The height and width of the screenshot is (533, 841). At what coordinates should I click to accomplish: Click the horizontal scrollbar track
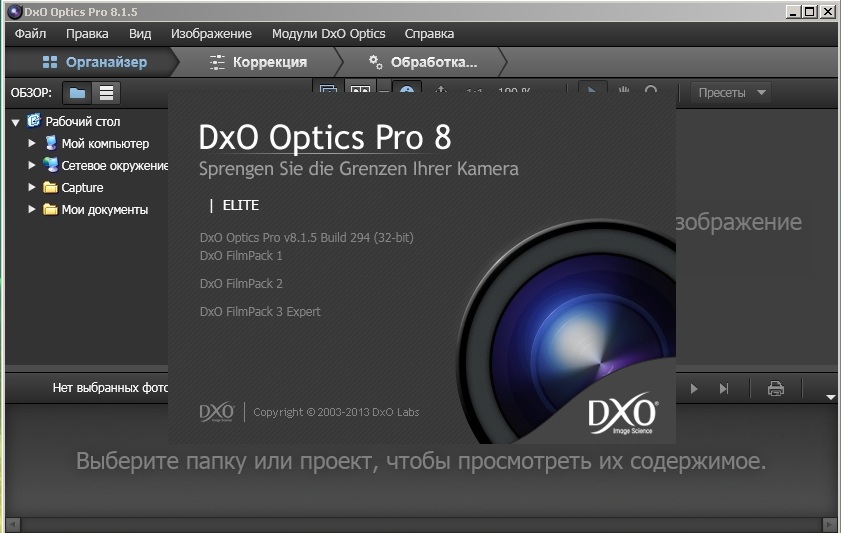point(421,524)
